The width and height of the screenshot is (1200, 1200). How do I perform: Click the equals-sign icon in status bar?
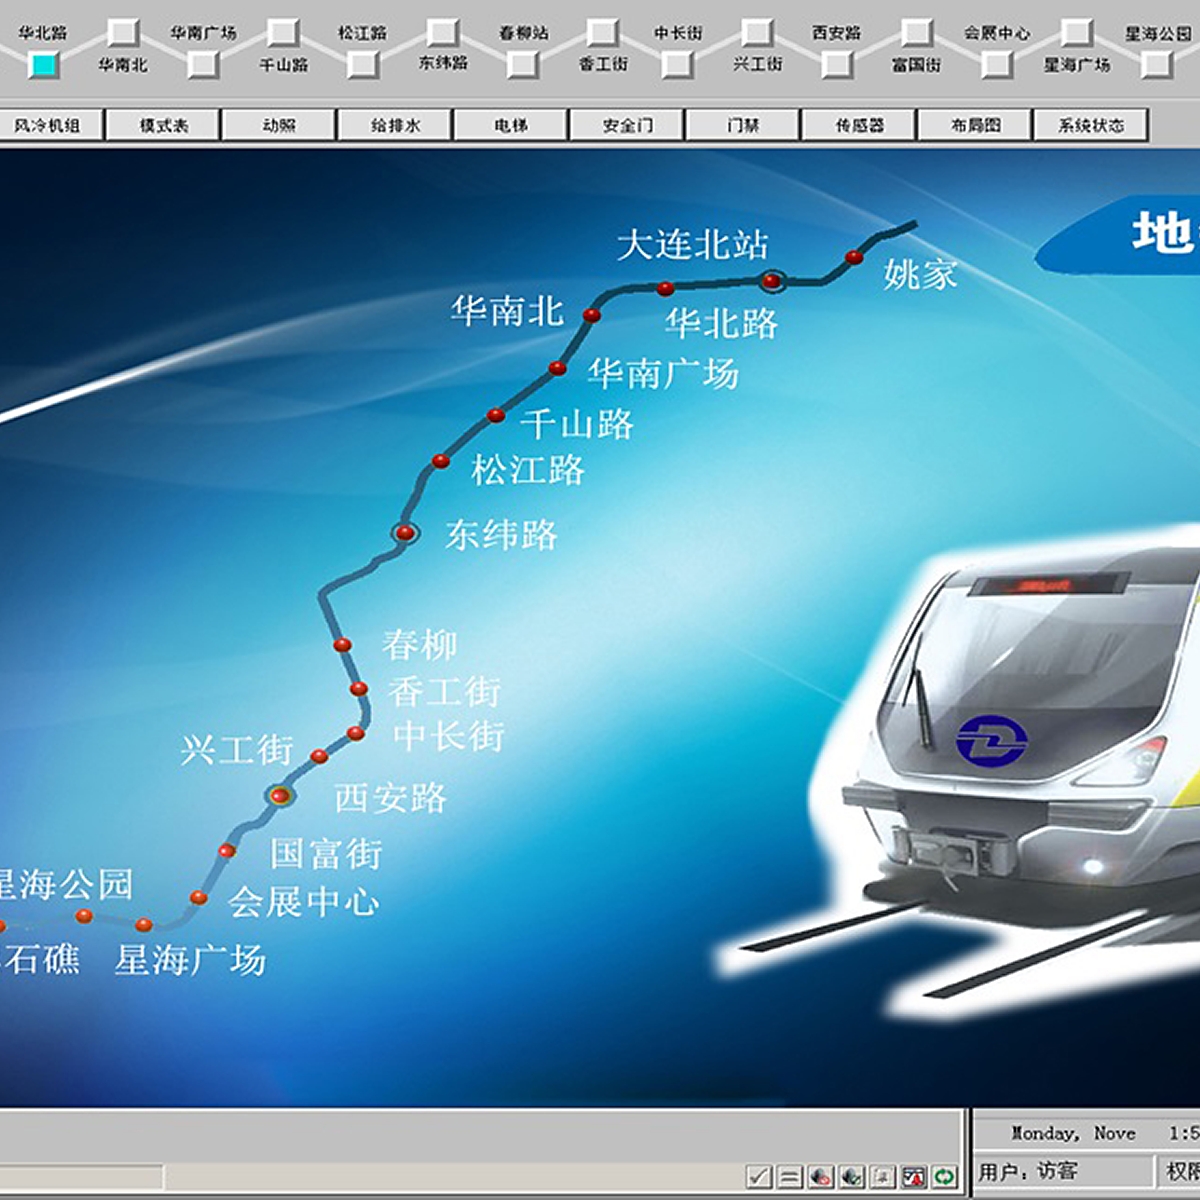tap(791, 1177)
